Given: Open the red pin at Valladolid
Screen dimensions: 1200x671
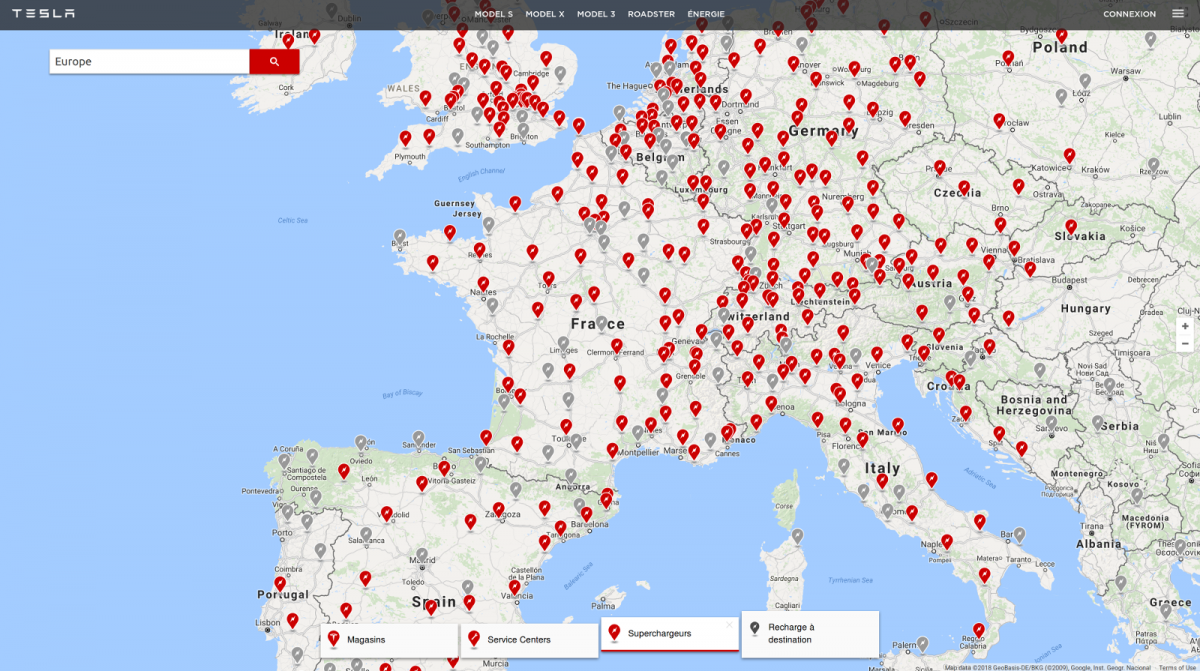Looking at the screenshot, I should [x=387, y=514].
